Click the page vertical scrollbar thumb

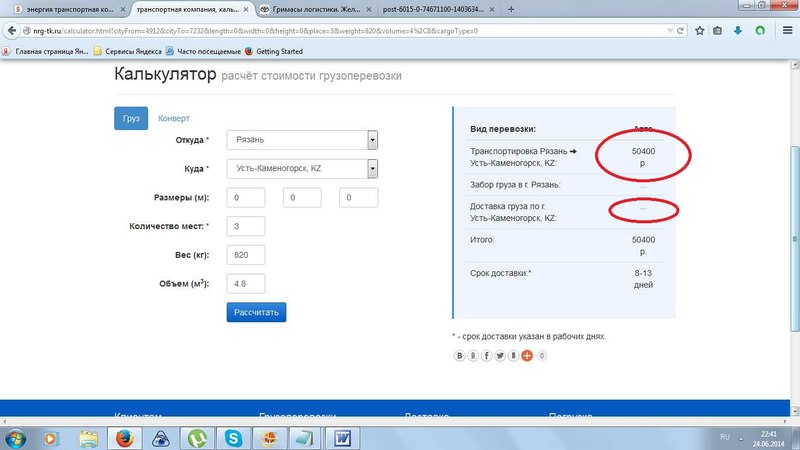(794, 239)
